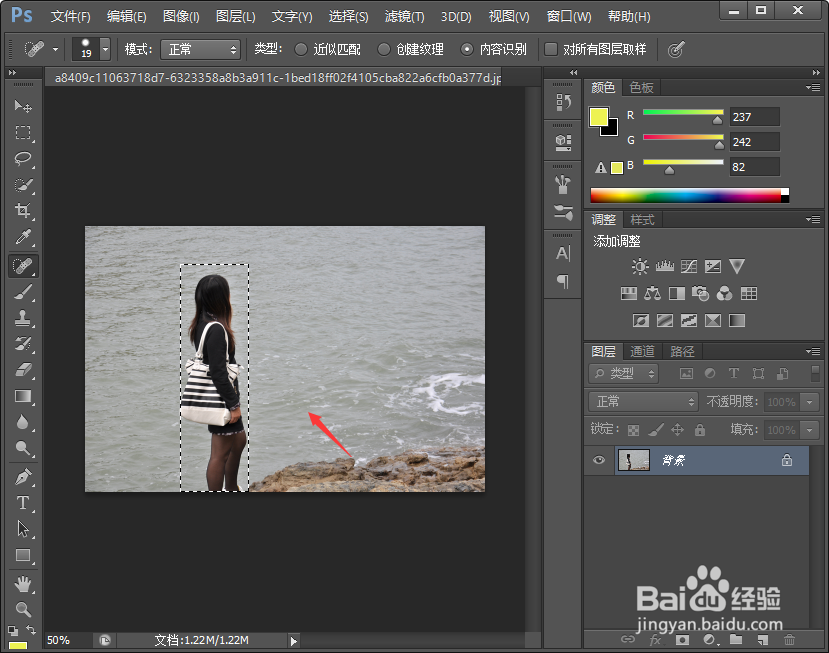
Task: Open the 填充 slider dropdown
Action: coord(810,430)
